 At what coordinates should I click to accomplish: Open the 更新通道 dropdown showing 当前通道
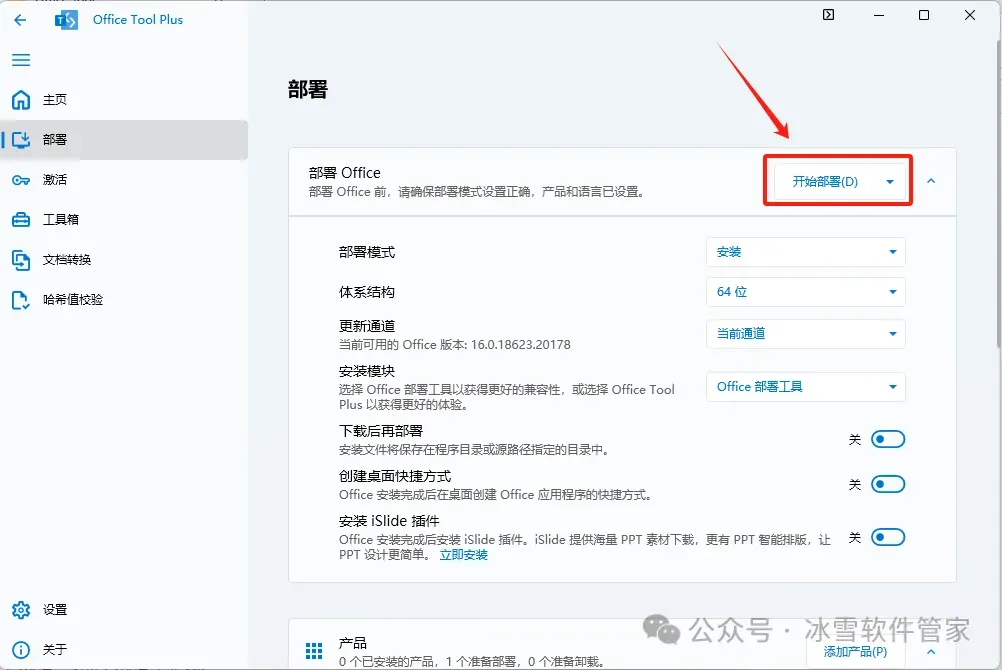[805, 334]
